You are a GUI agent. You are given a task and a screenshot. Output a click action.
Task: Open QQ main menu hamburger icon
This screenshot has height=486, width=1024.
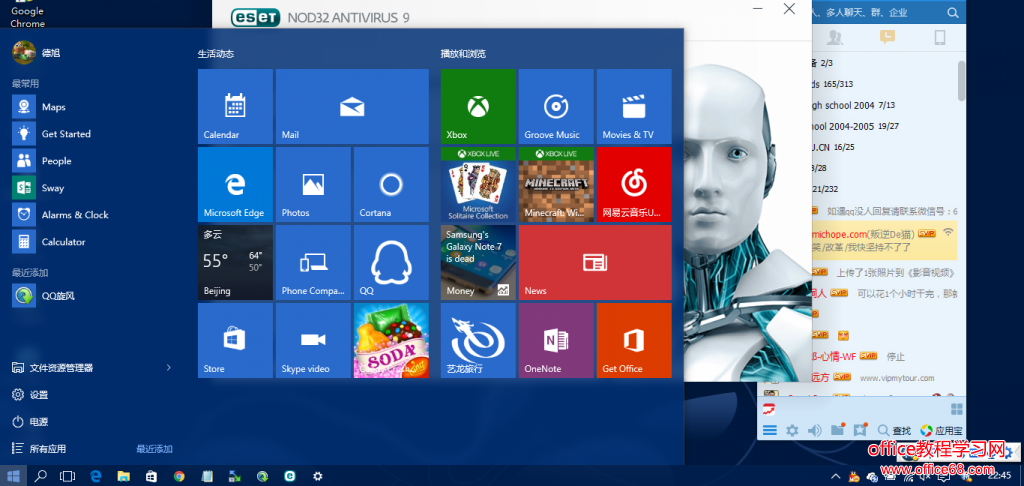(770, 430)
